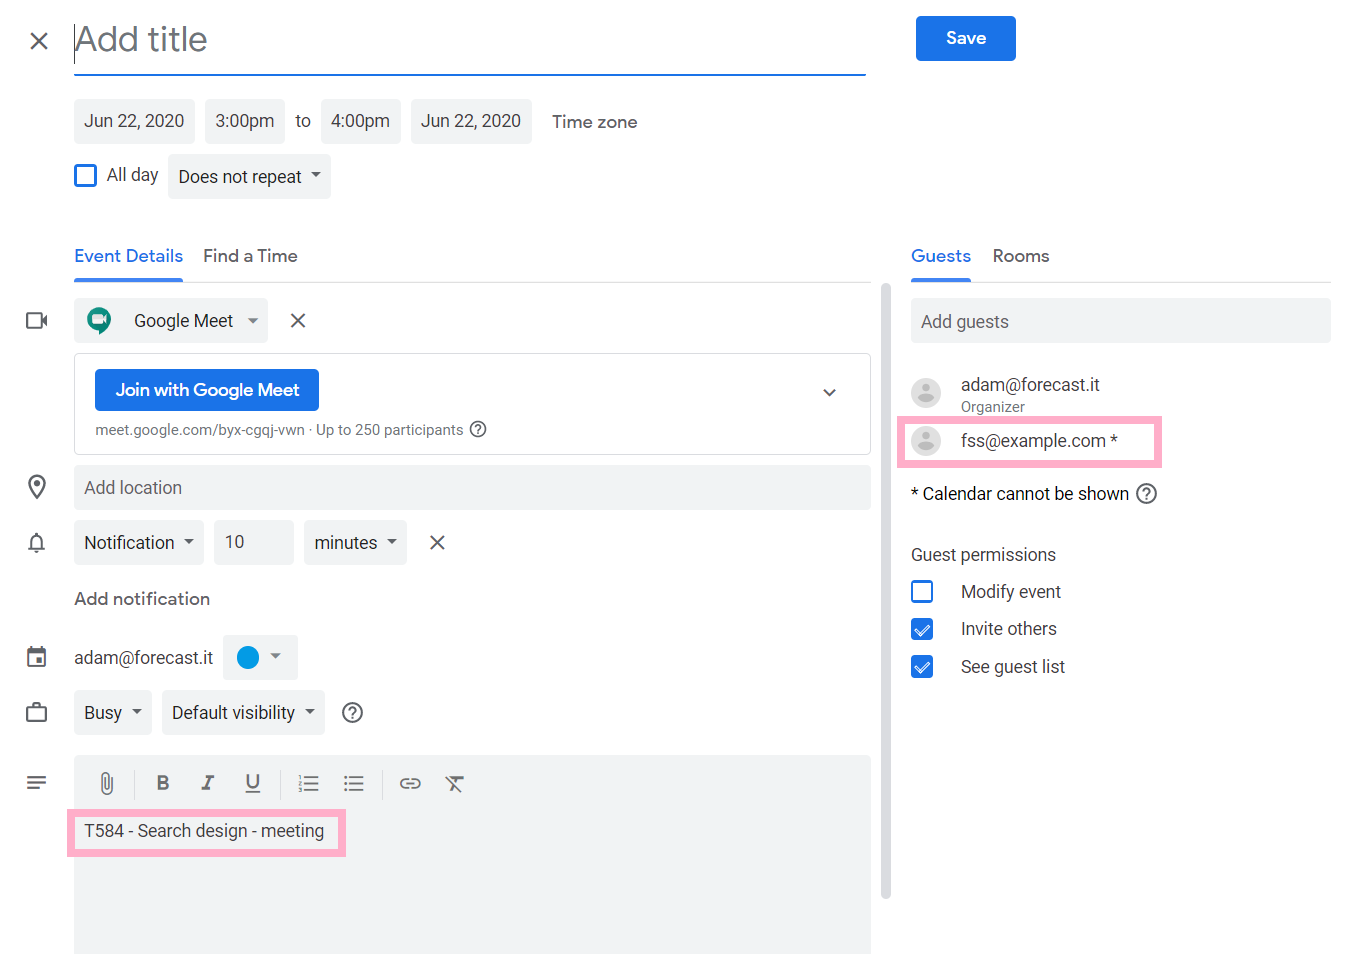Open help for Calendar cannot be shown
The height and width of the screenshot is (954, 1347).
point(1147,493)
